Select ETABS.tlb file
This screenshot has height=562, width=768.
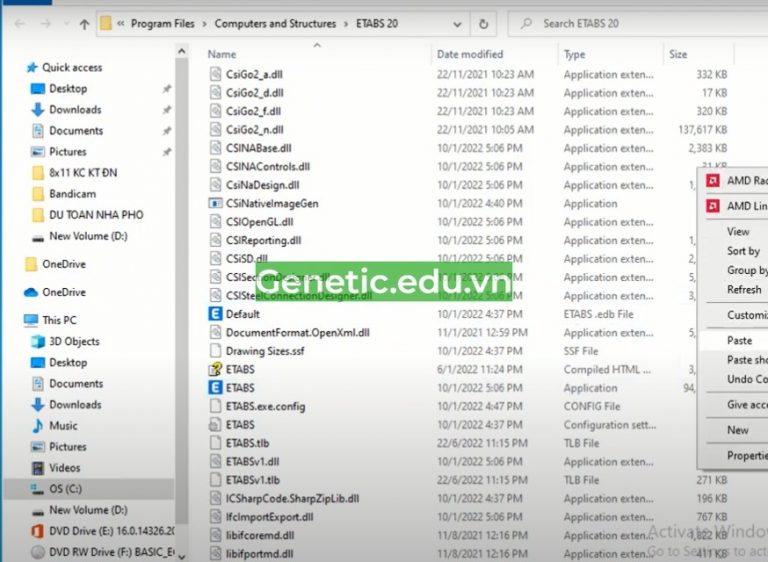pyautogui.click(x=247, y=443)
